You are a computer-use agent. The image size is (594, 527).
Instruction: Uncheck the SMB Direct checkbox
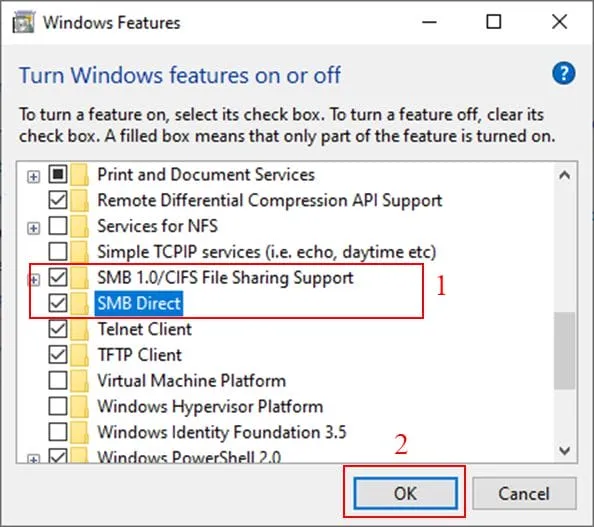click(x=58, y=303)
